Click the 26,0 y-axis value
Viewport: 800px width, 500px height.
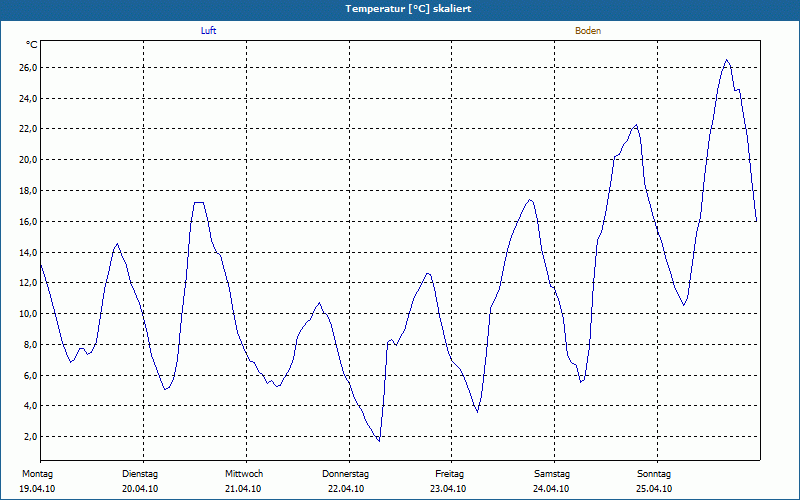pyautogui.click(x=29, y=68)
